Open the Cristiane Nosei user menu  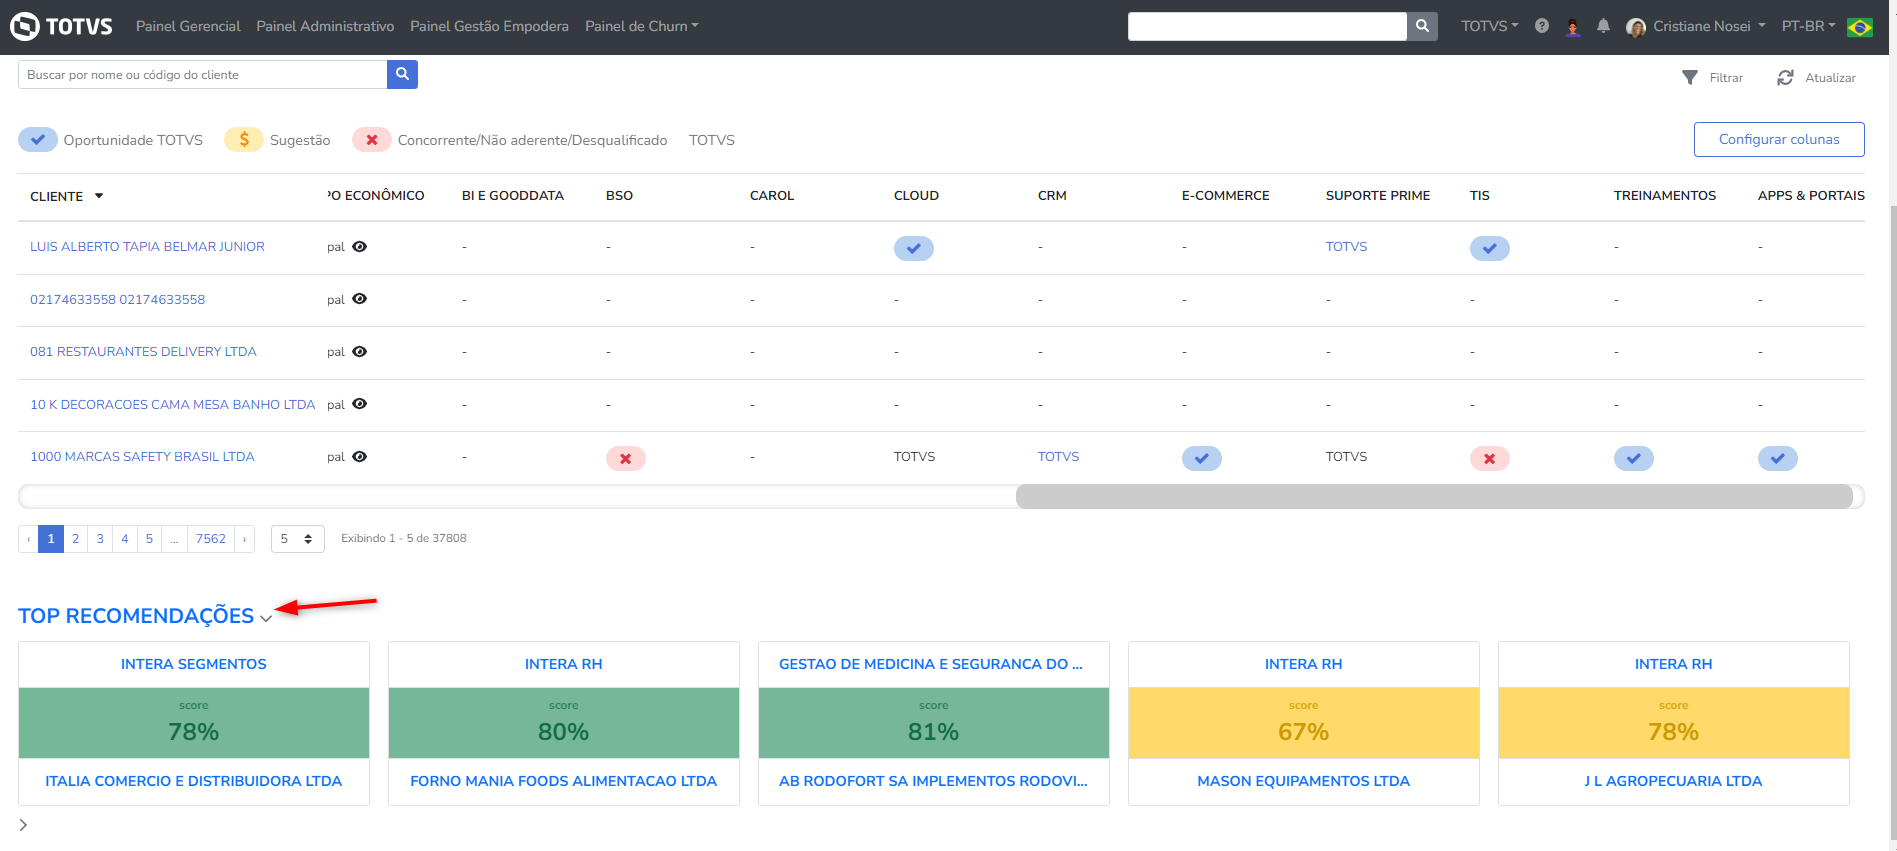(x=1709, y=26)
